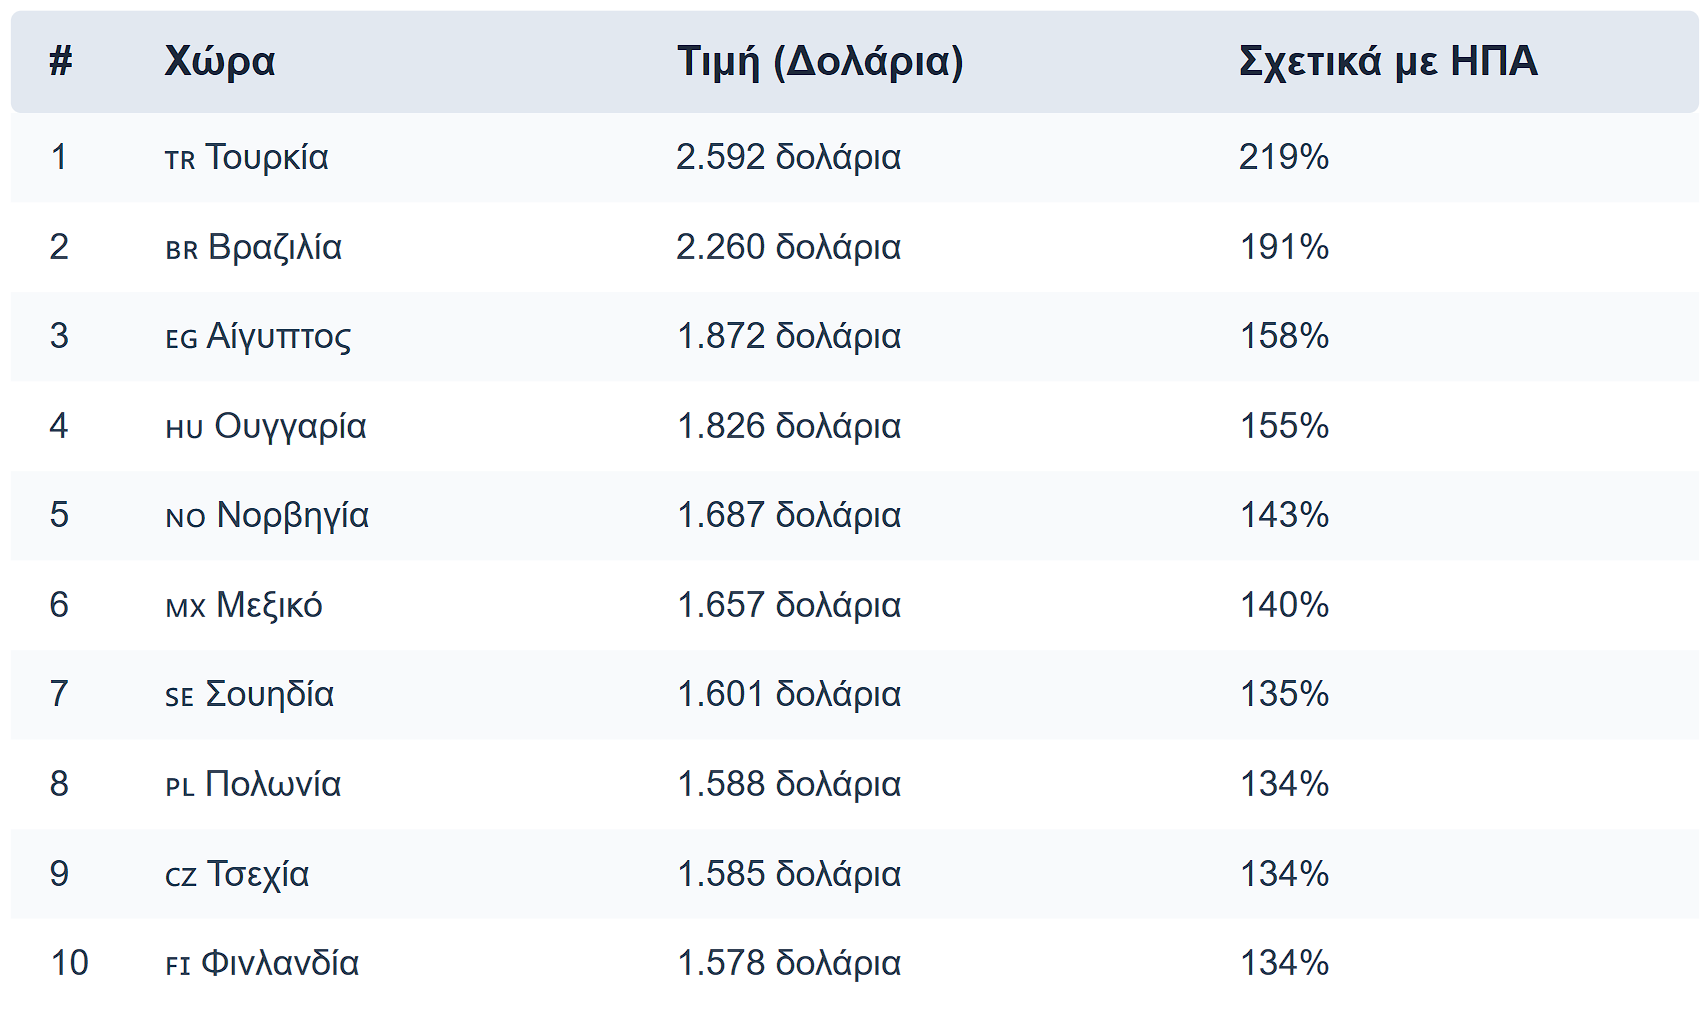Click the # column header
Viewport: 1707px width, 1036px height.
pos(61,61)
